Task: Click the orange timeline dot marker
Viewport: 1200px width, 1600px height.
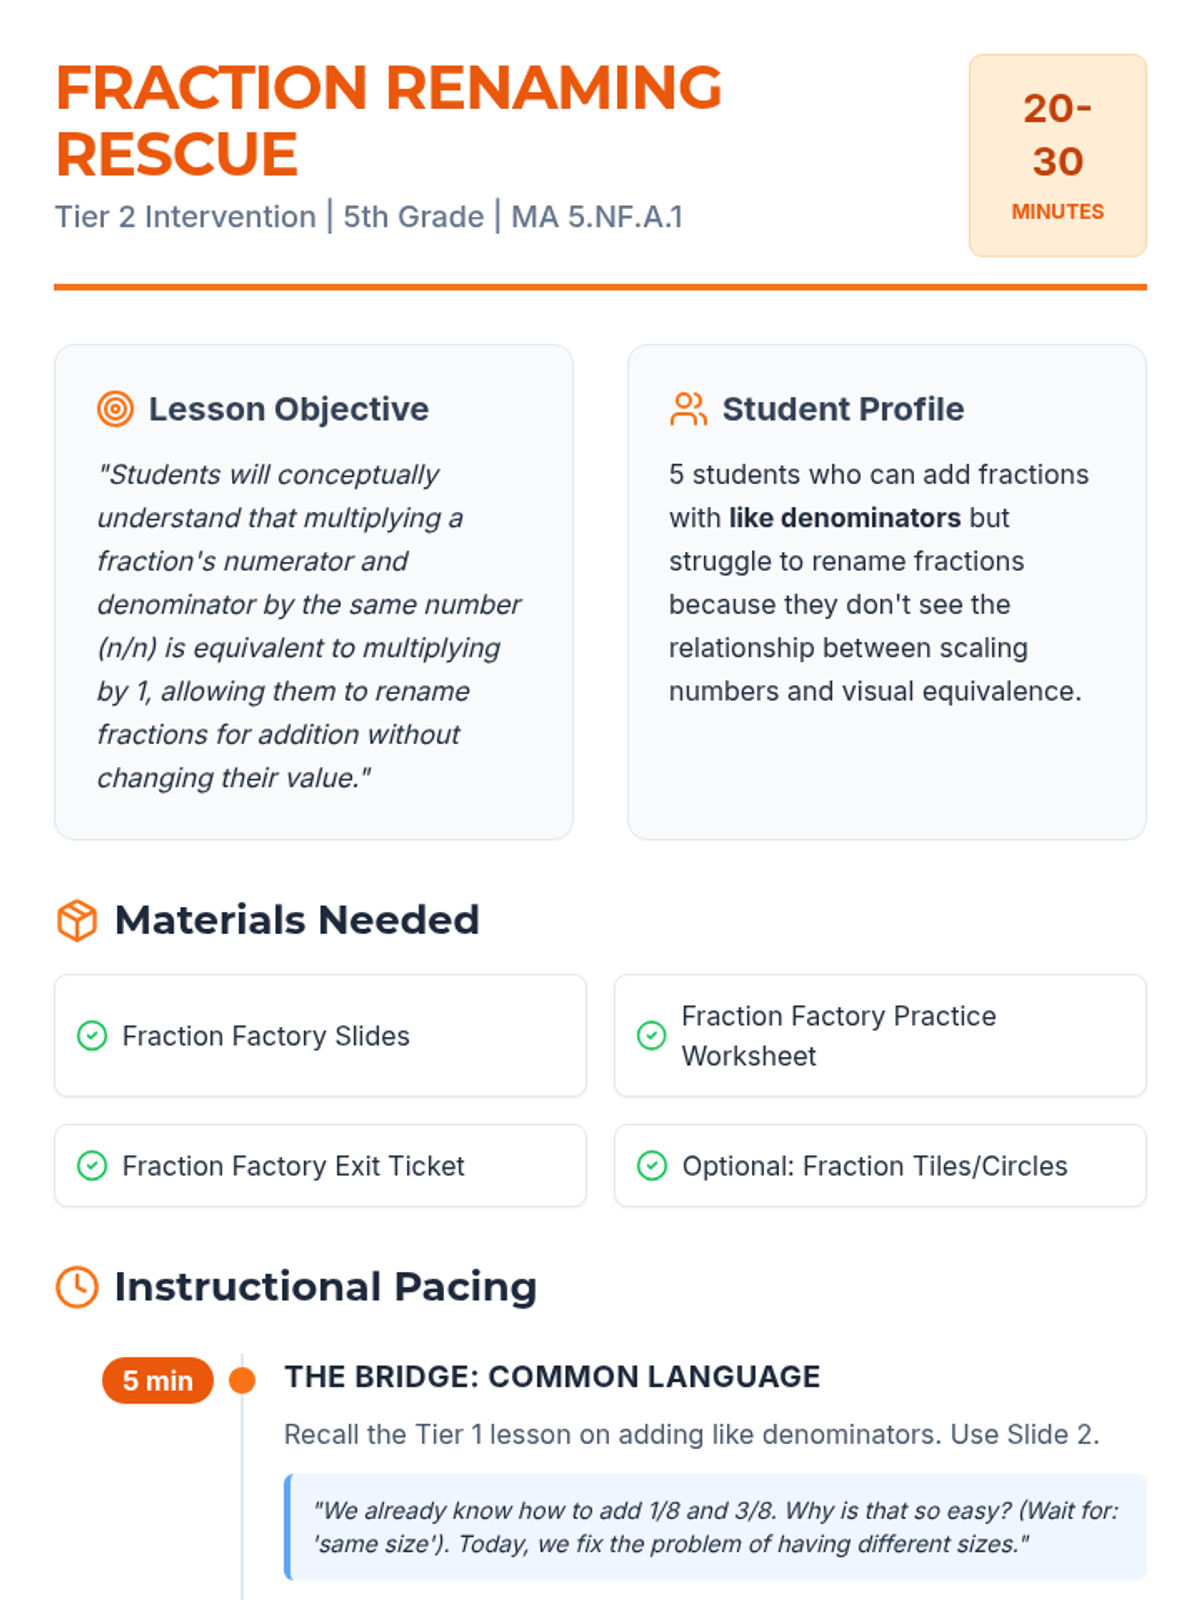Action: [242, 1381]
